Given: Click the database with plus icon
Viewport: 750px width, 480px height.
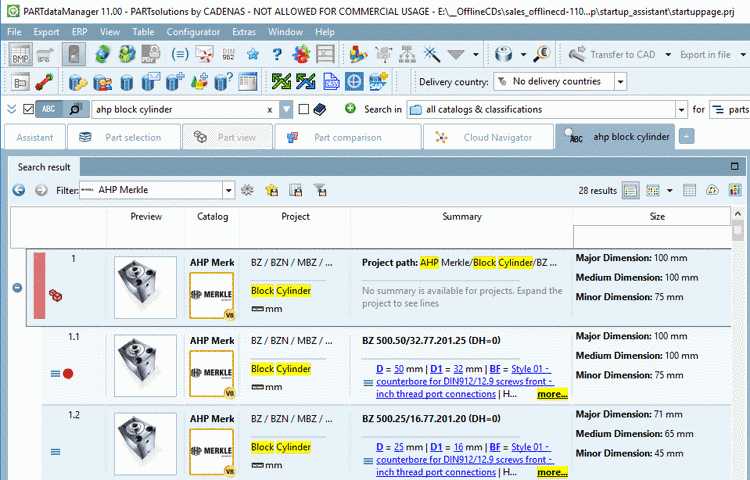Looking at the screenshot, I should pyautogui.click(x=175, y=82).
